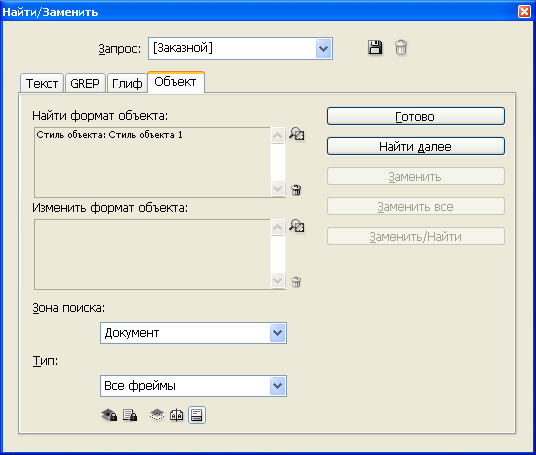Viewport: 536px width, 455px height.
Task: Click scroll up arrow in change format box
Action: (278, 227)
